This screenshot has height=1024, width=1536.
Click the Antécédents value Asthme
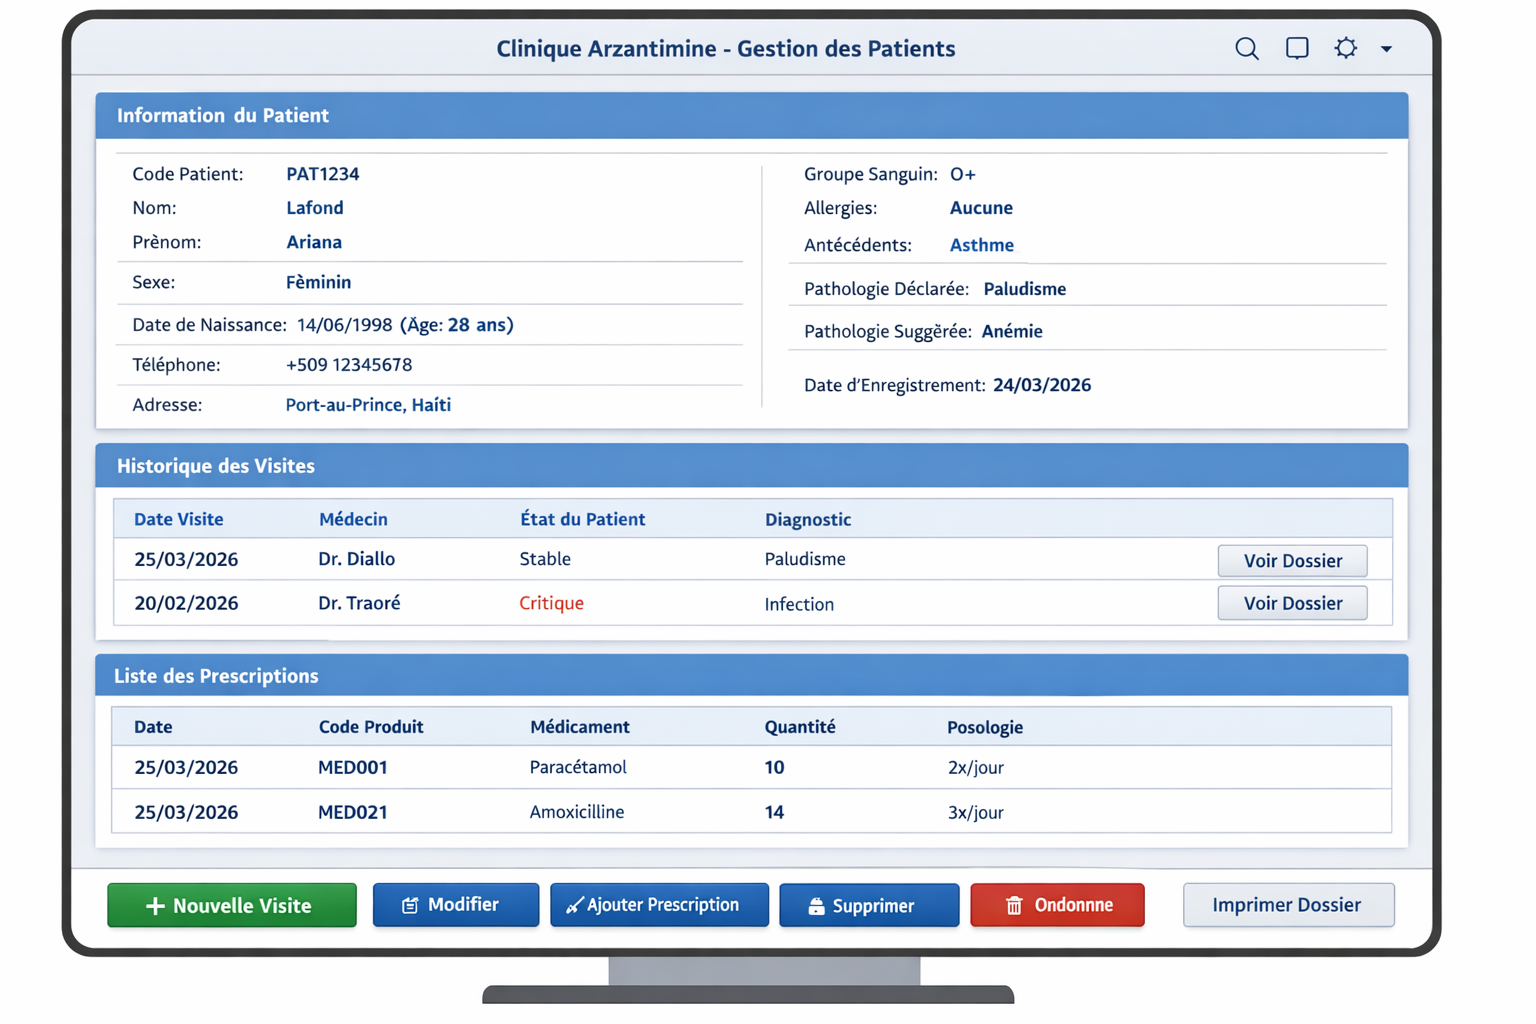click(982, 245)
